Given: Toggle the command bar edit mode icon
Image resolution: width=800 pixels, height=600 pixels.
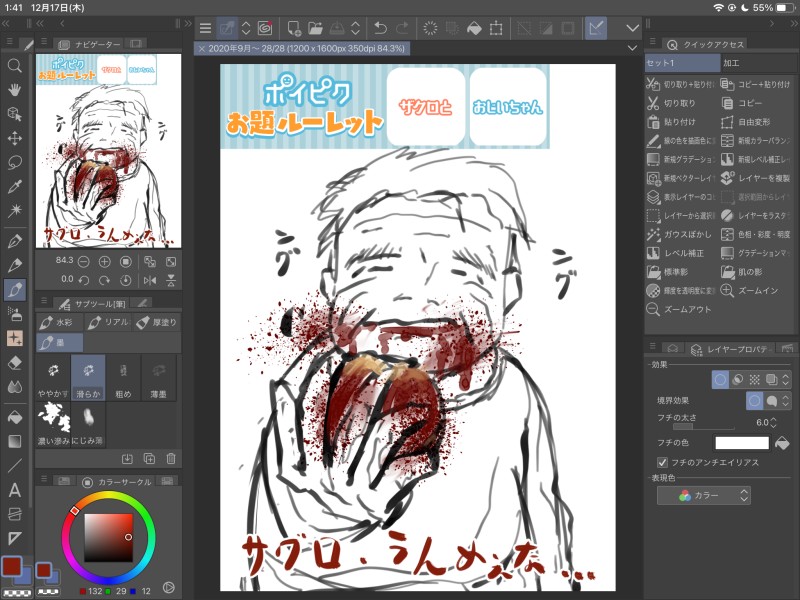Looking at the screenshot, I should tap(227, 28).
